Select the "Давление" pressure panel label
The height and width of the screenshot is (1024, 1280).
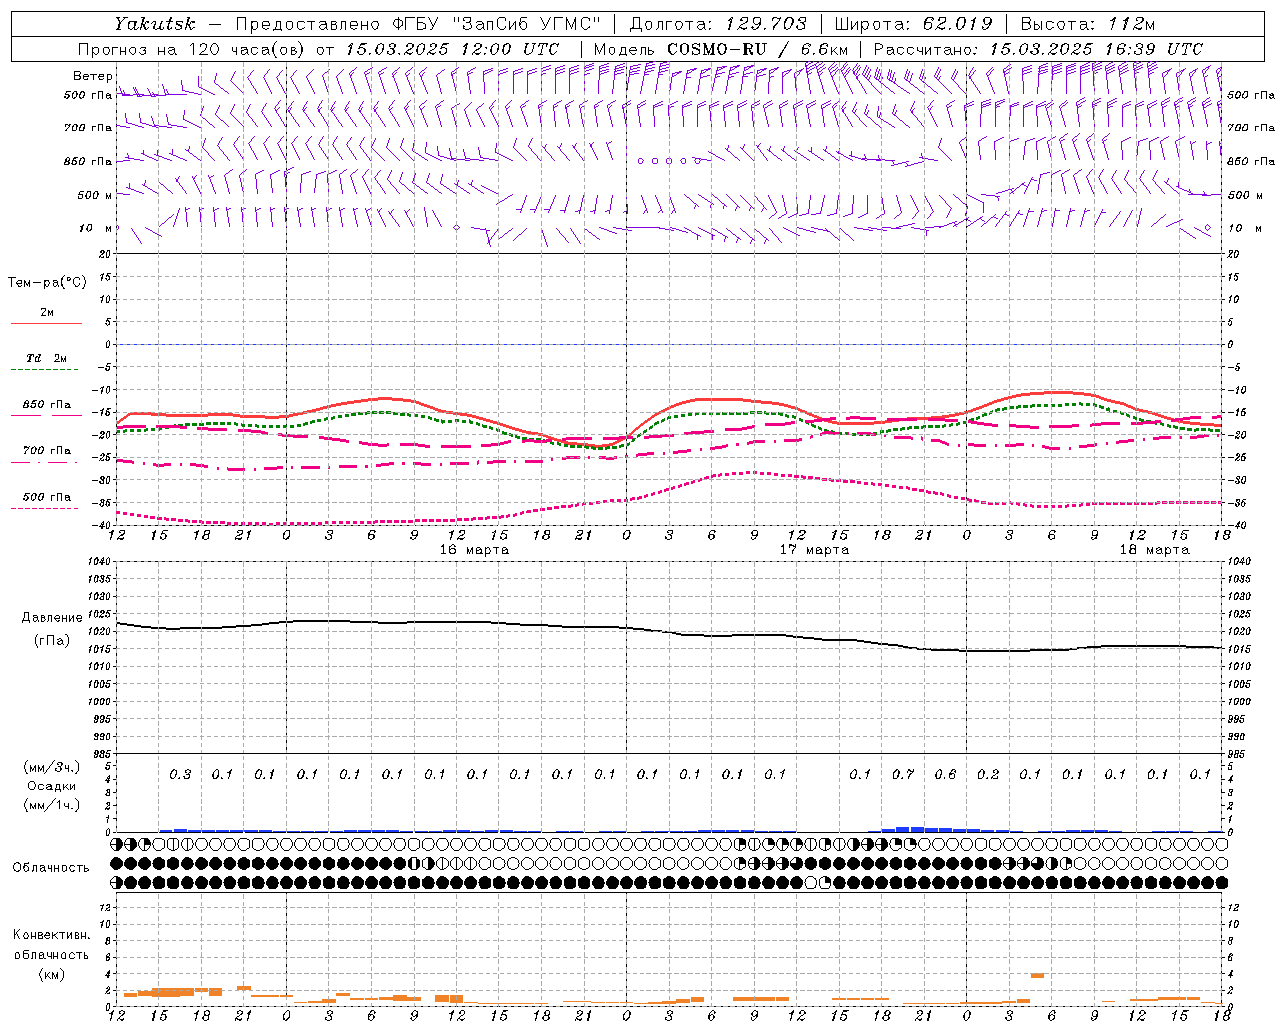click(52, 618)
